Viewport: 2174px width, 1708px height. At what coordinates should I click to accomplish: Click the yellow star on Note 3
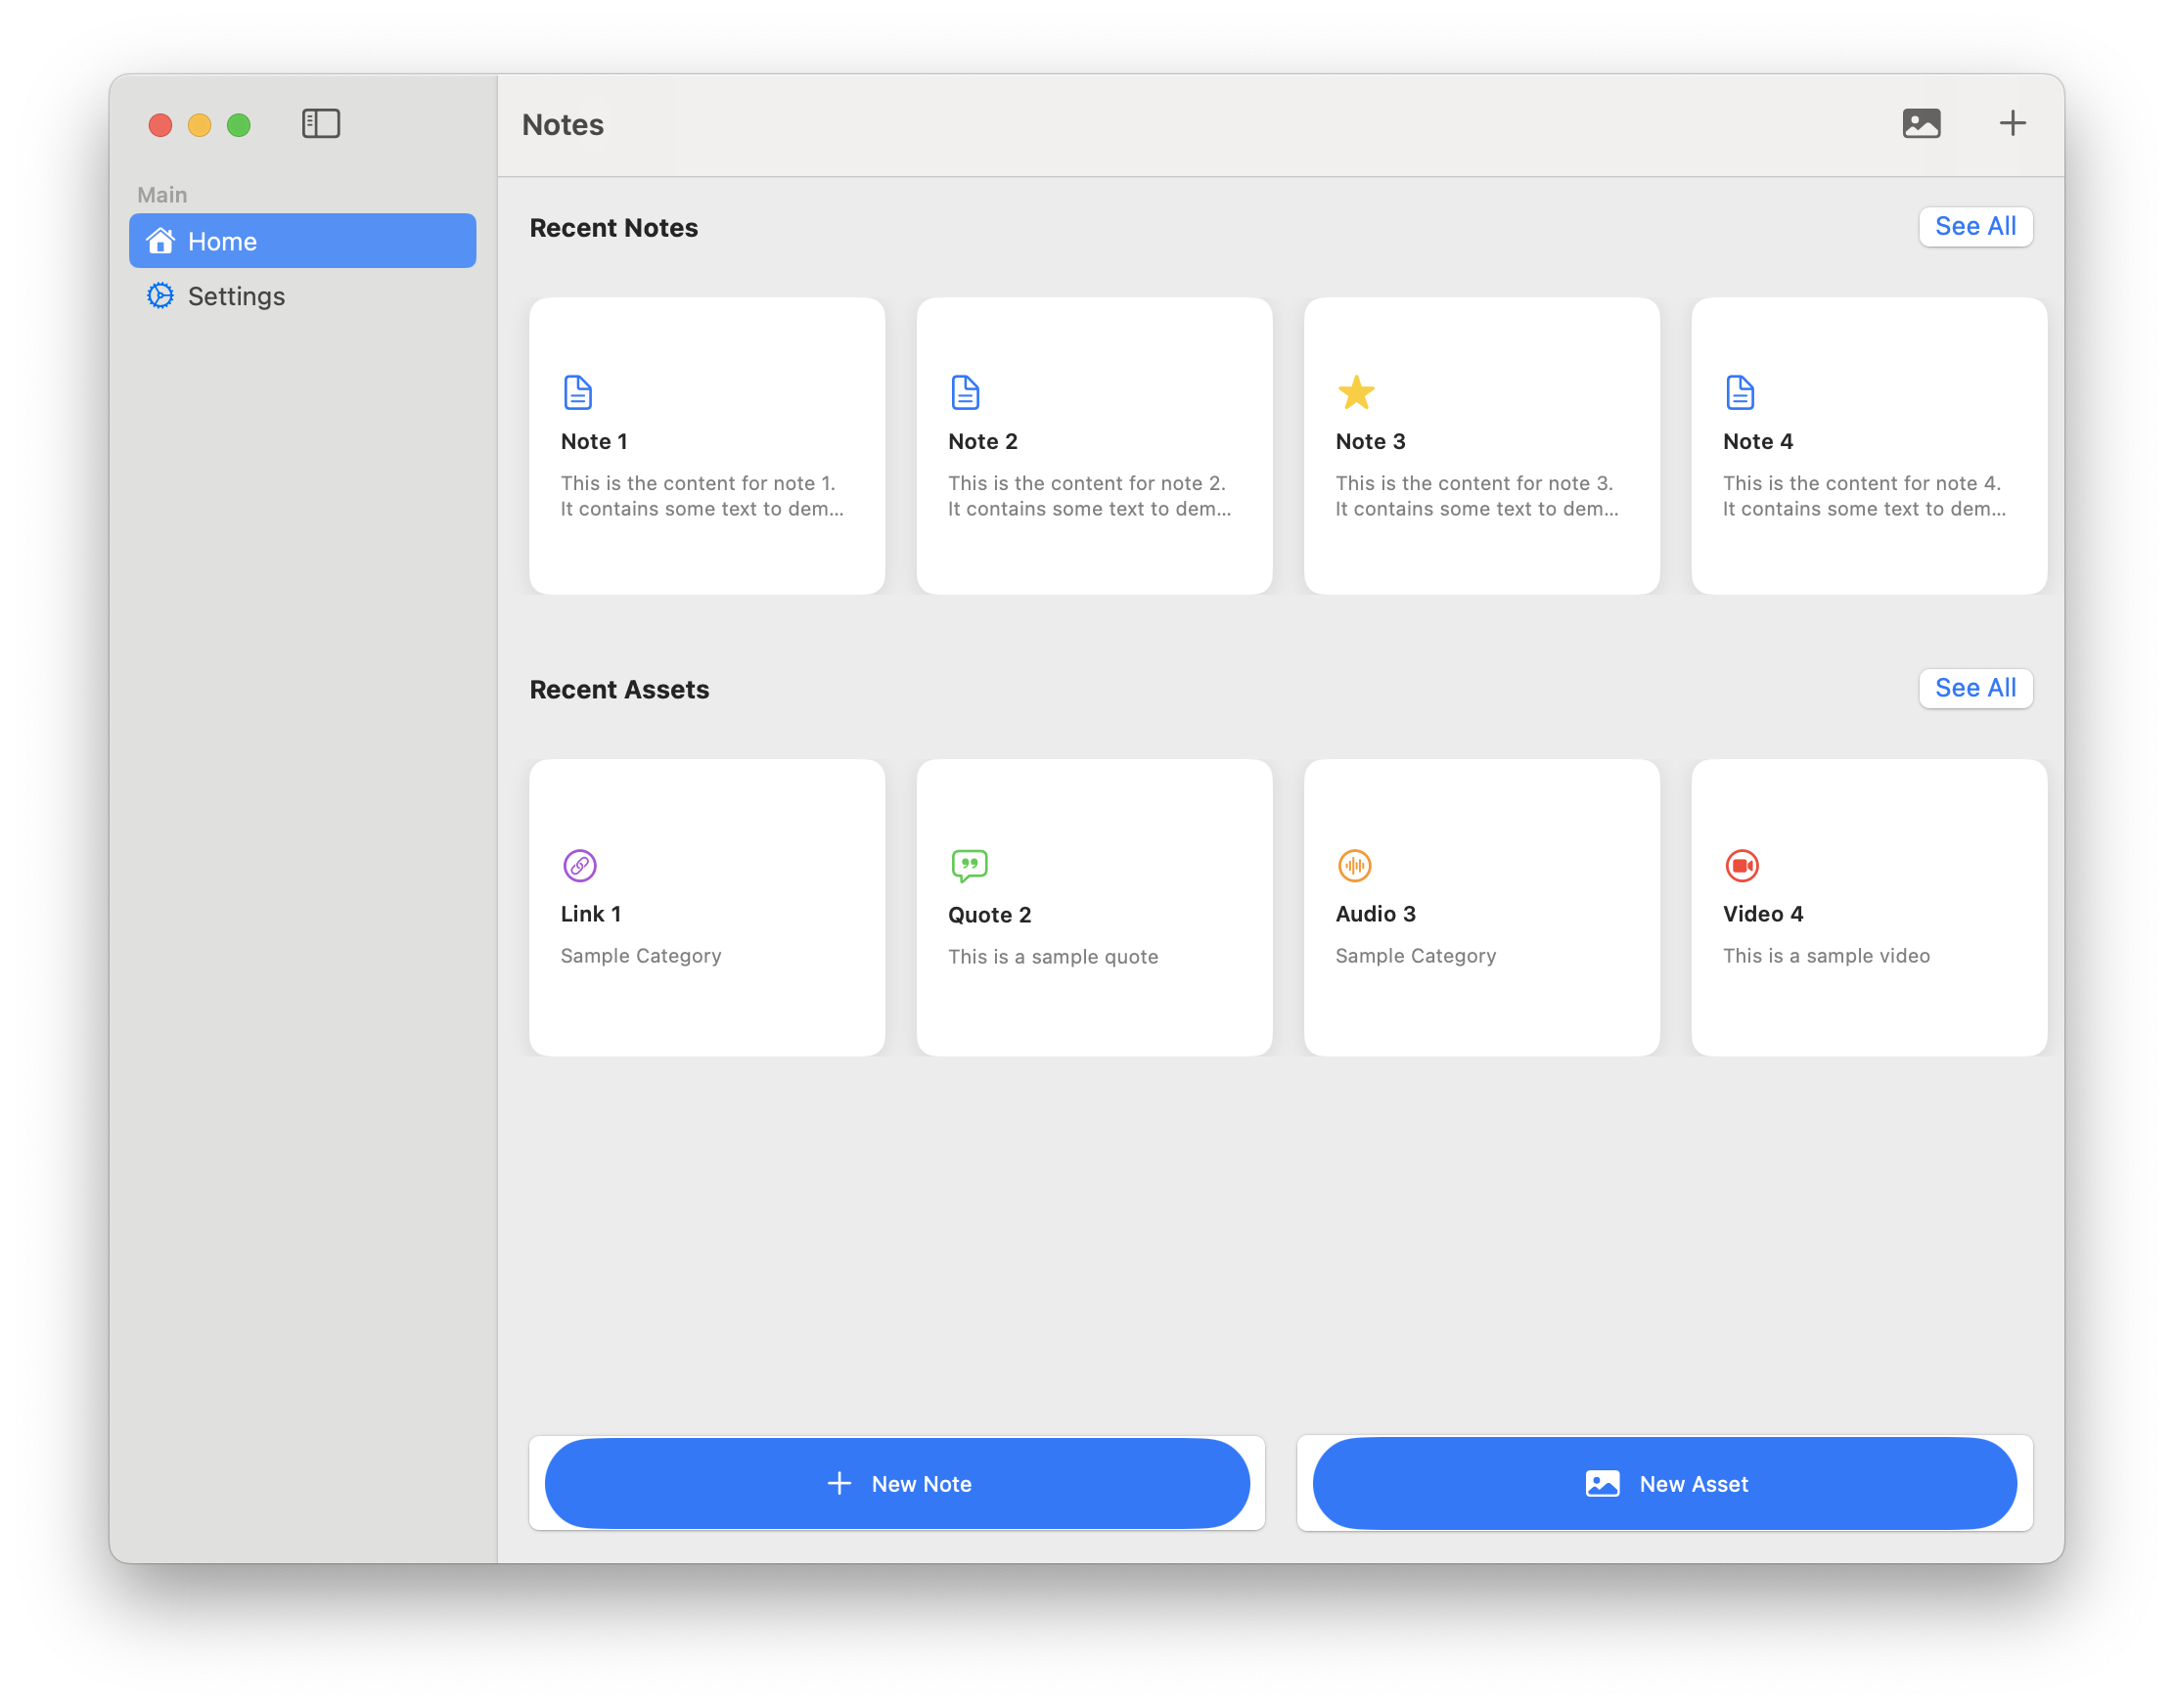(x=1356, y=393)
